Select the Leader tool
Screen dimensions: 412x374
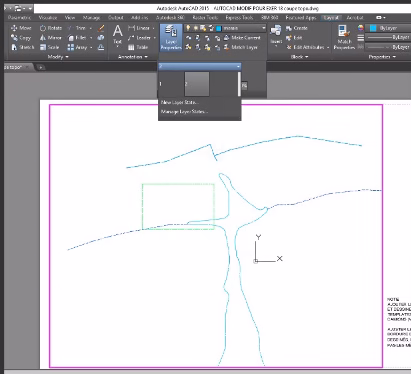139,38
